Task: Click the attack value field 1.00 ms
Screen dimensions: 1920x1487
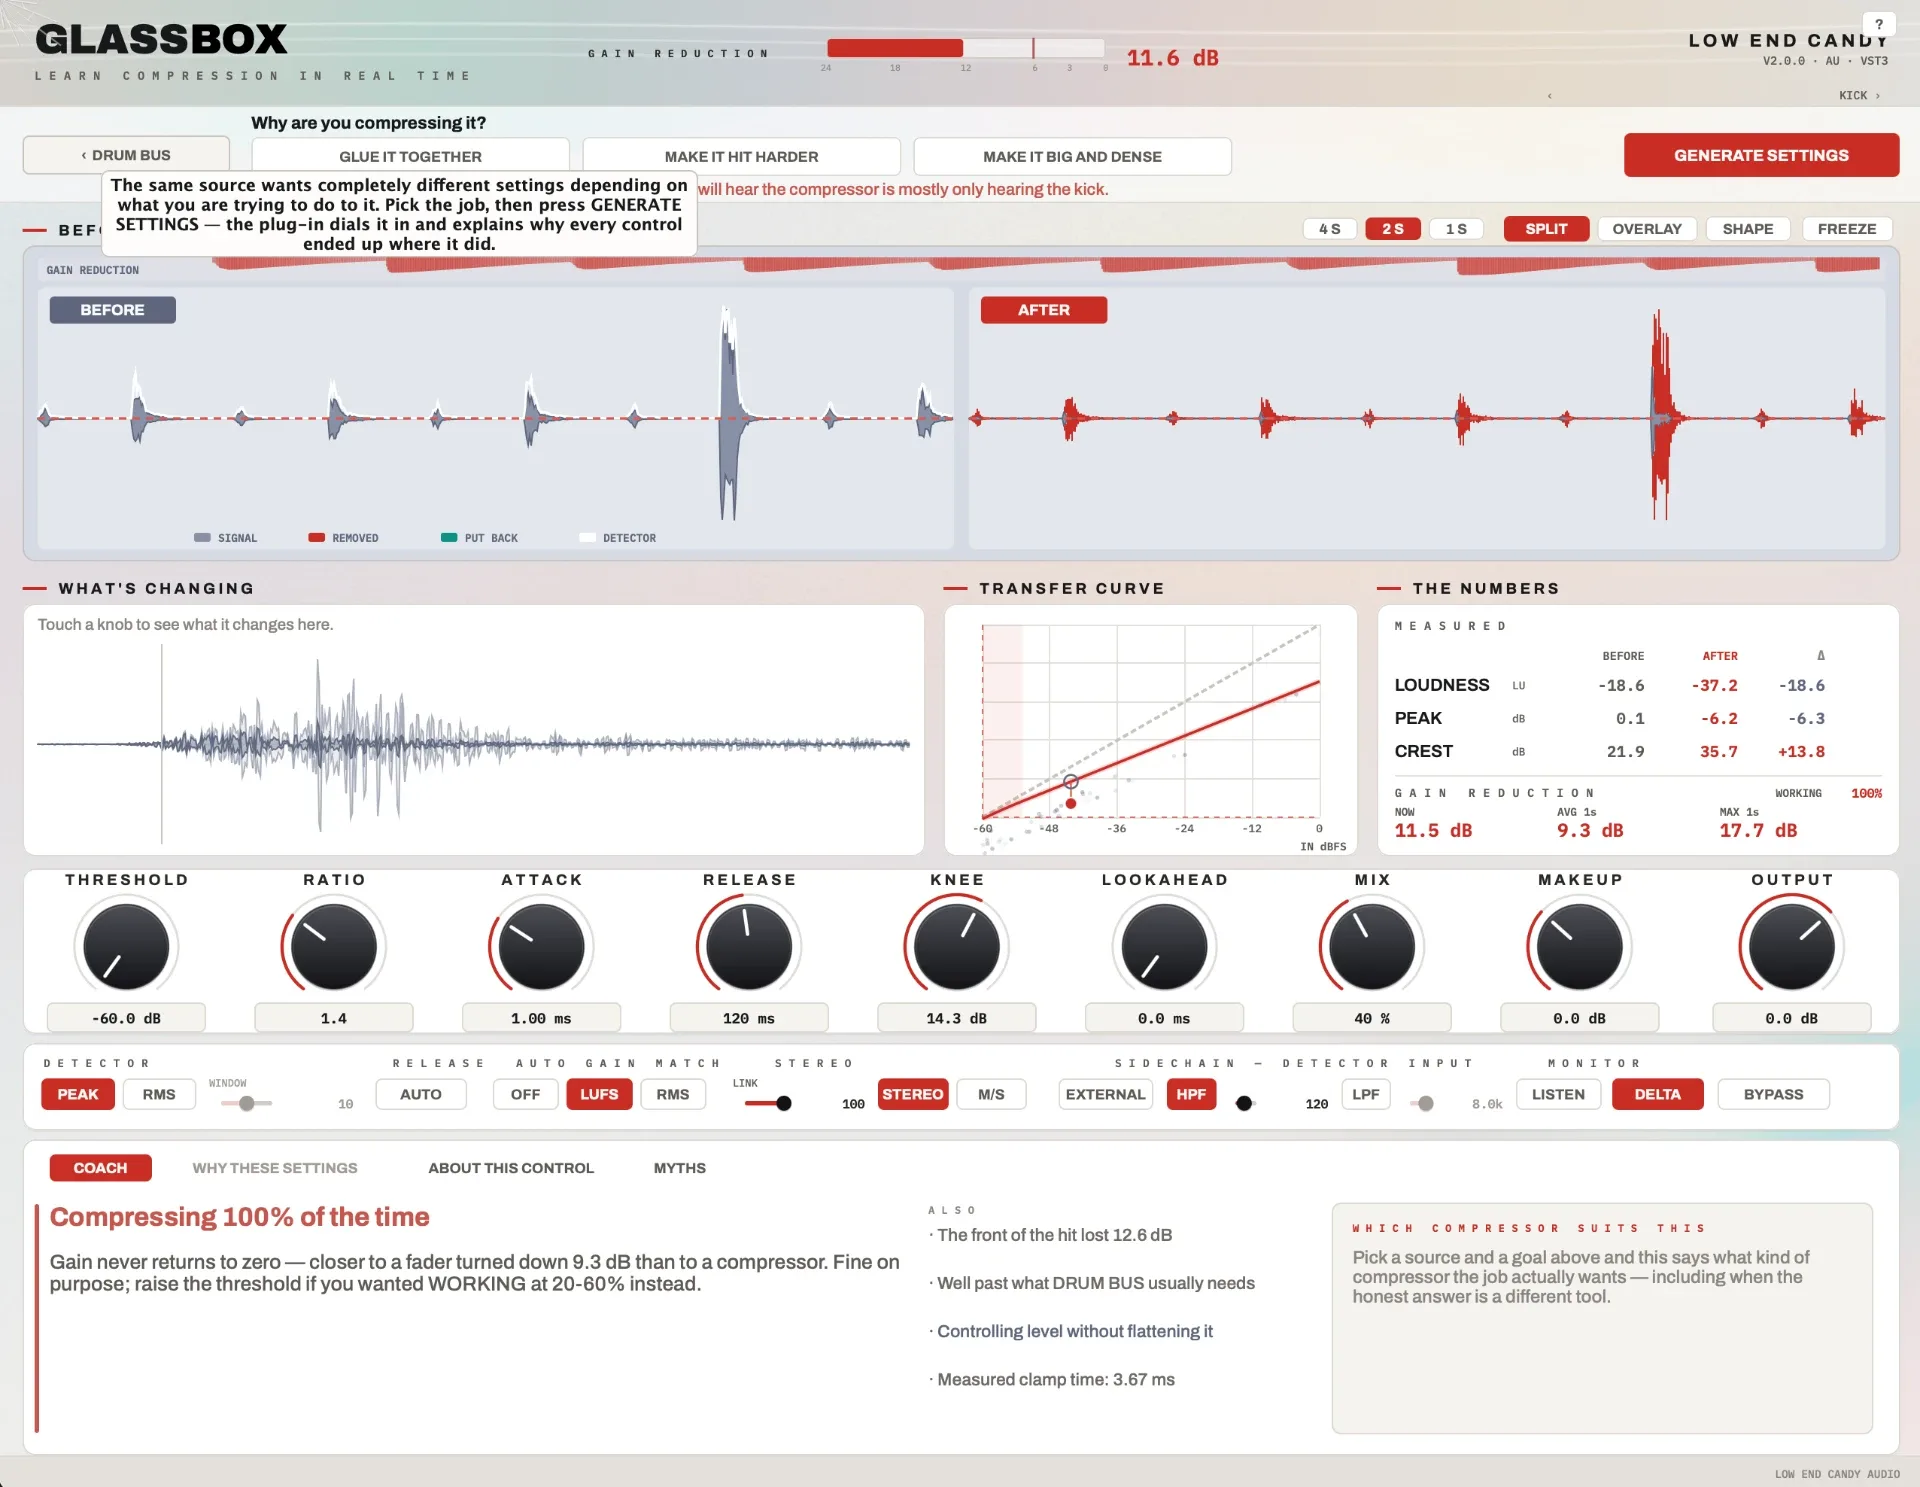Action: tap(541, 1018)
